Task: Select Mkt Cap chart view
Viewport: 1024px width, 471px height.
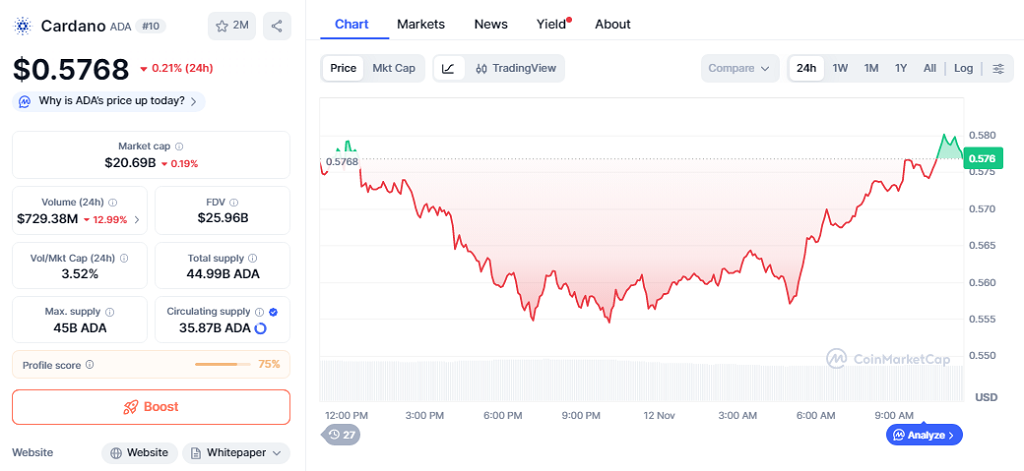Action: point(394,68)
